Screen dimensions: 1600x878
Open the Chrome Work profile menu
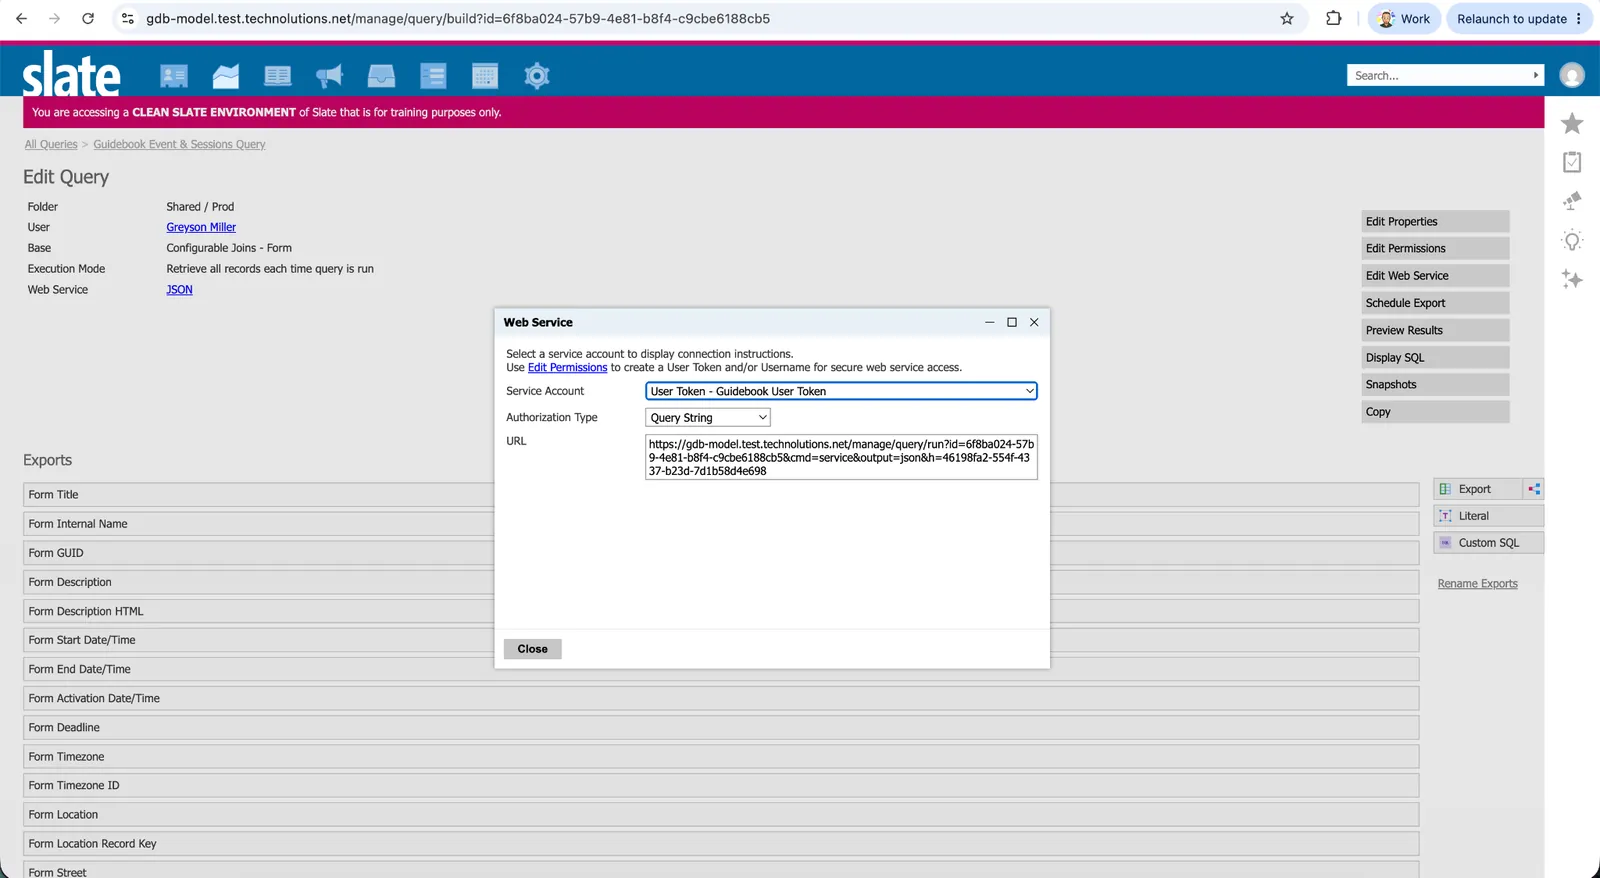[1404, 18]
